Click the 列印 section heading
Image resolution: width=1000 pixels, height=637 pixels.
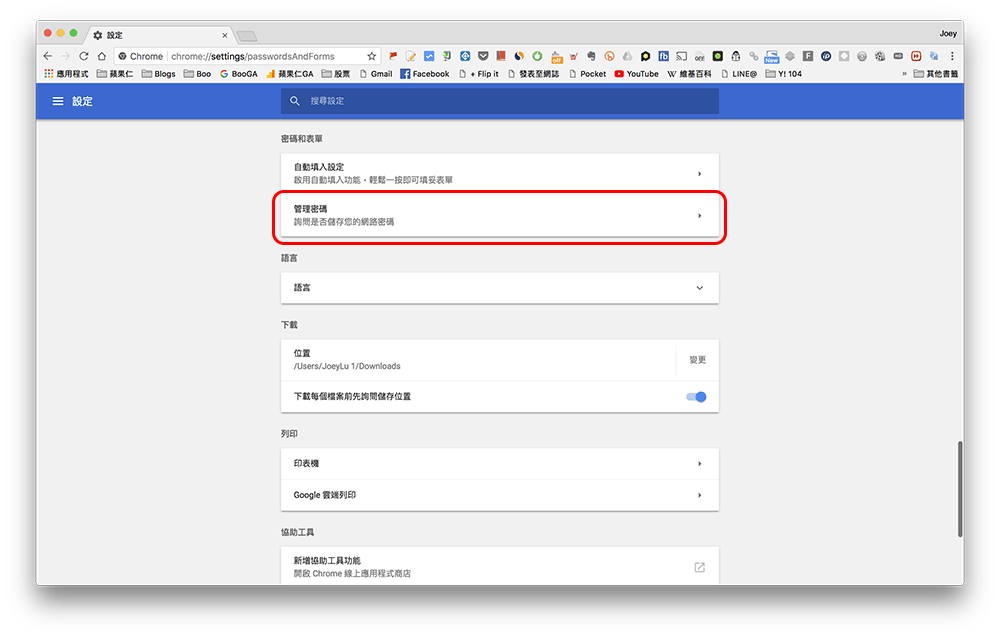290,434
